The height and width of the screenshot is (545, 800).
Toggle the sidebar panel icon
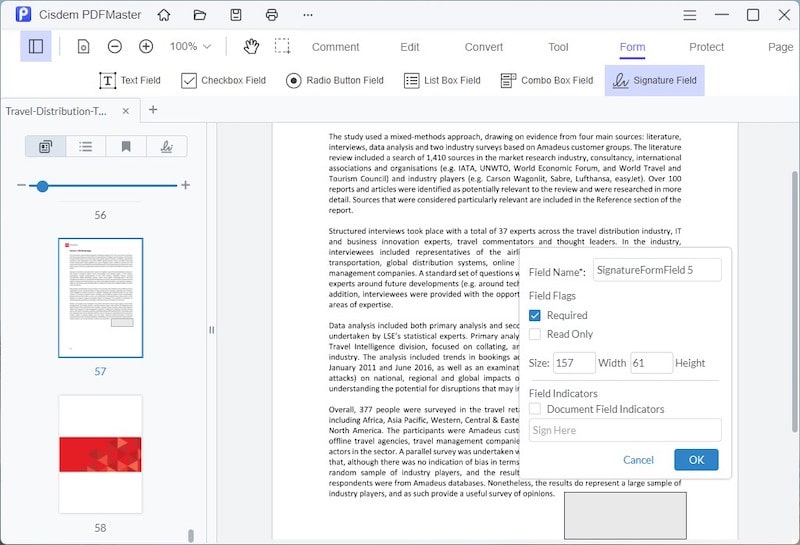pos(36,46)
